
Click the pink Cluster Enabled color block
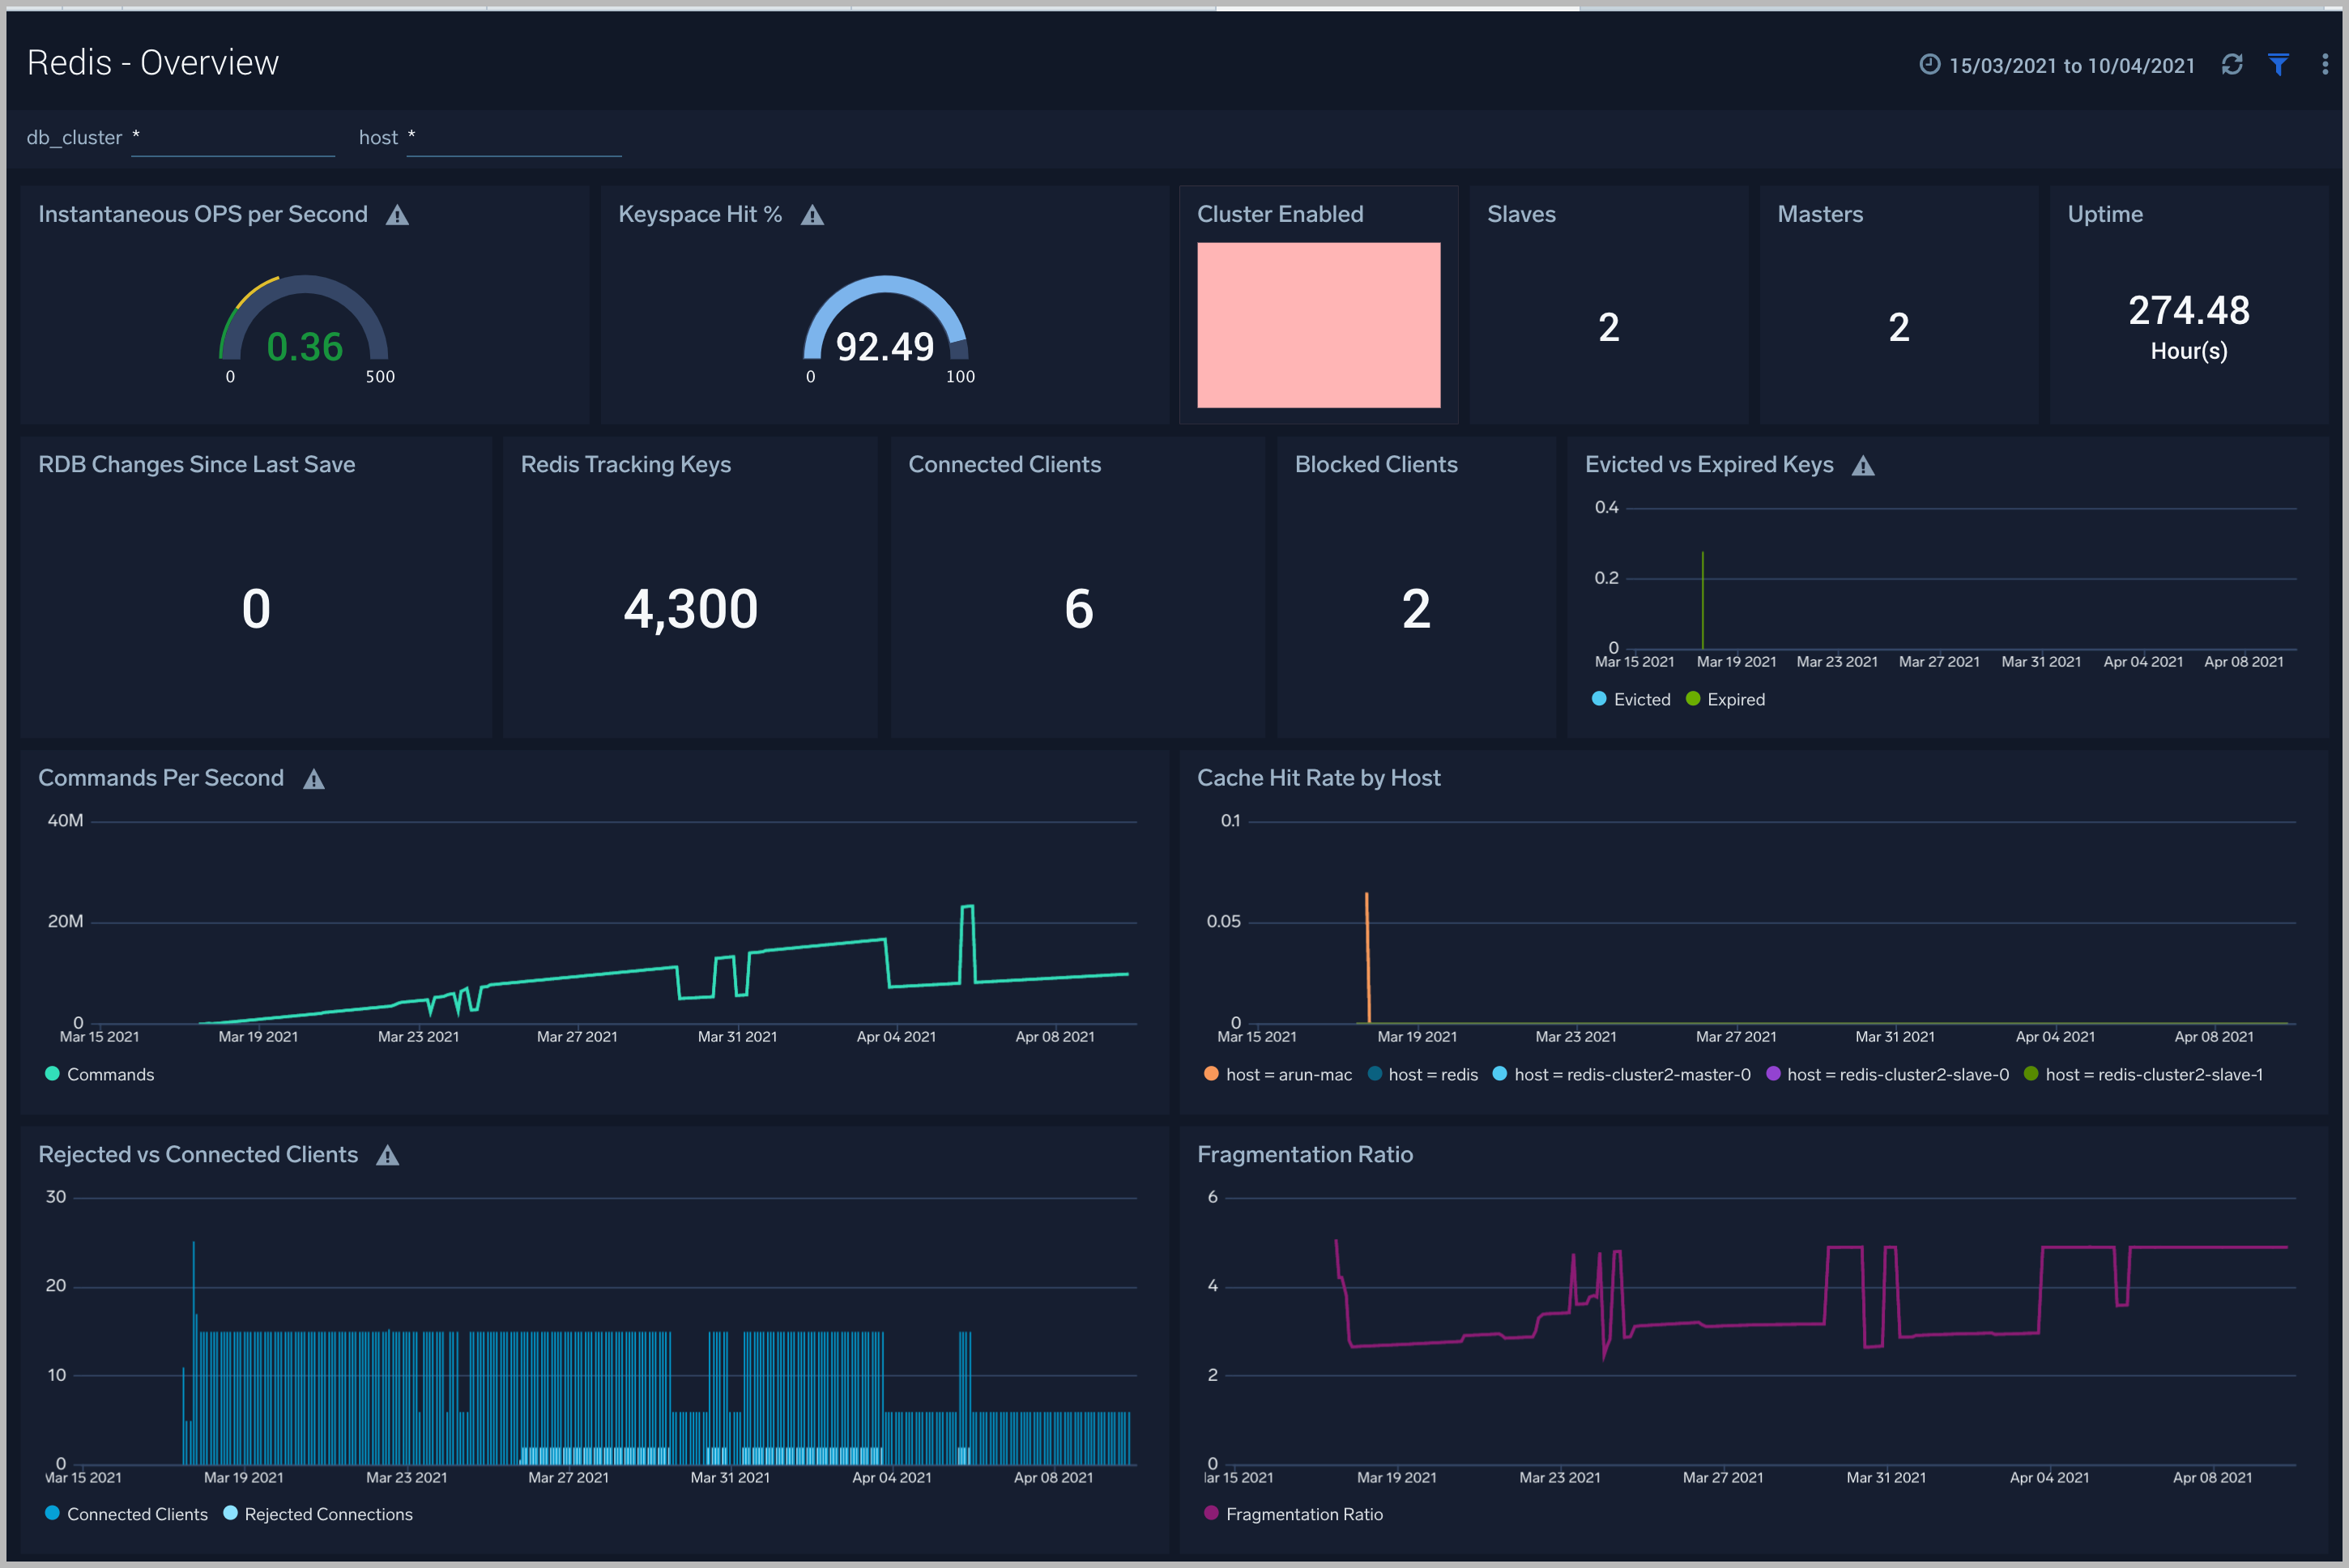point(1319,325)
